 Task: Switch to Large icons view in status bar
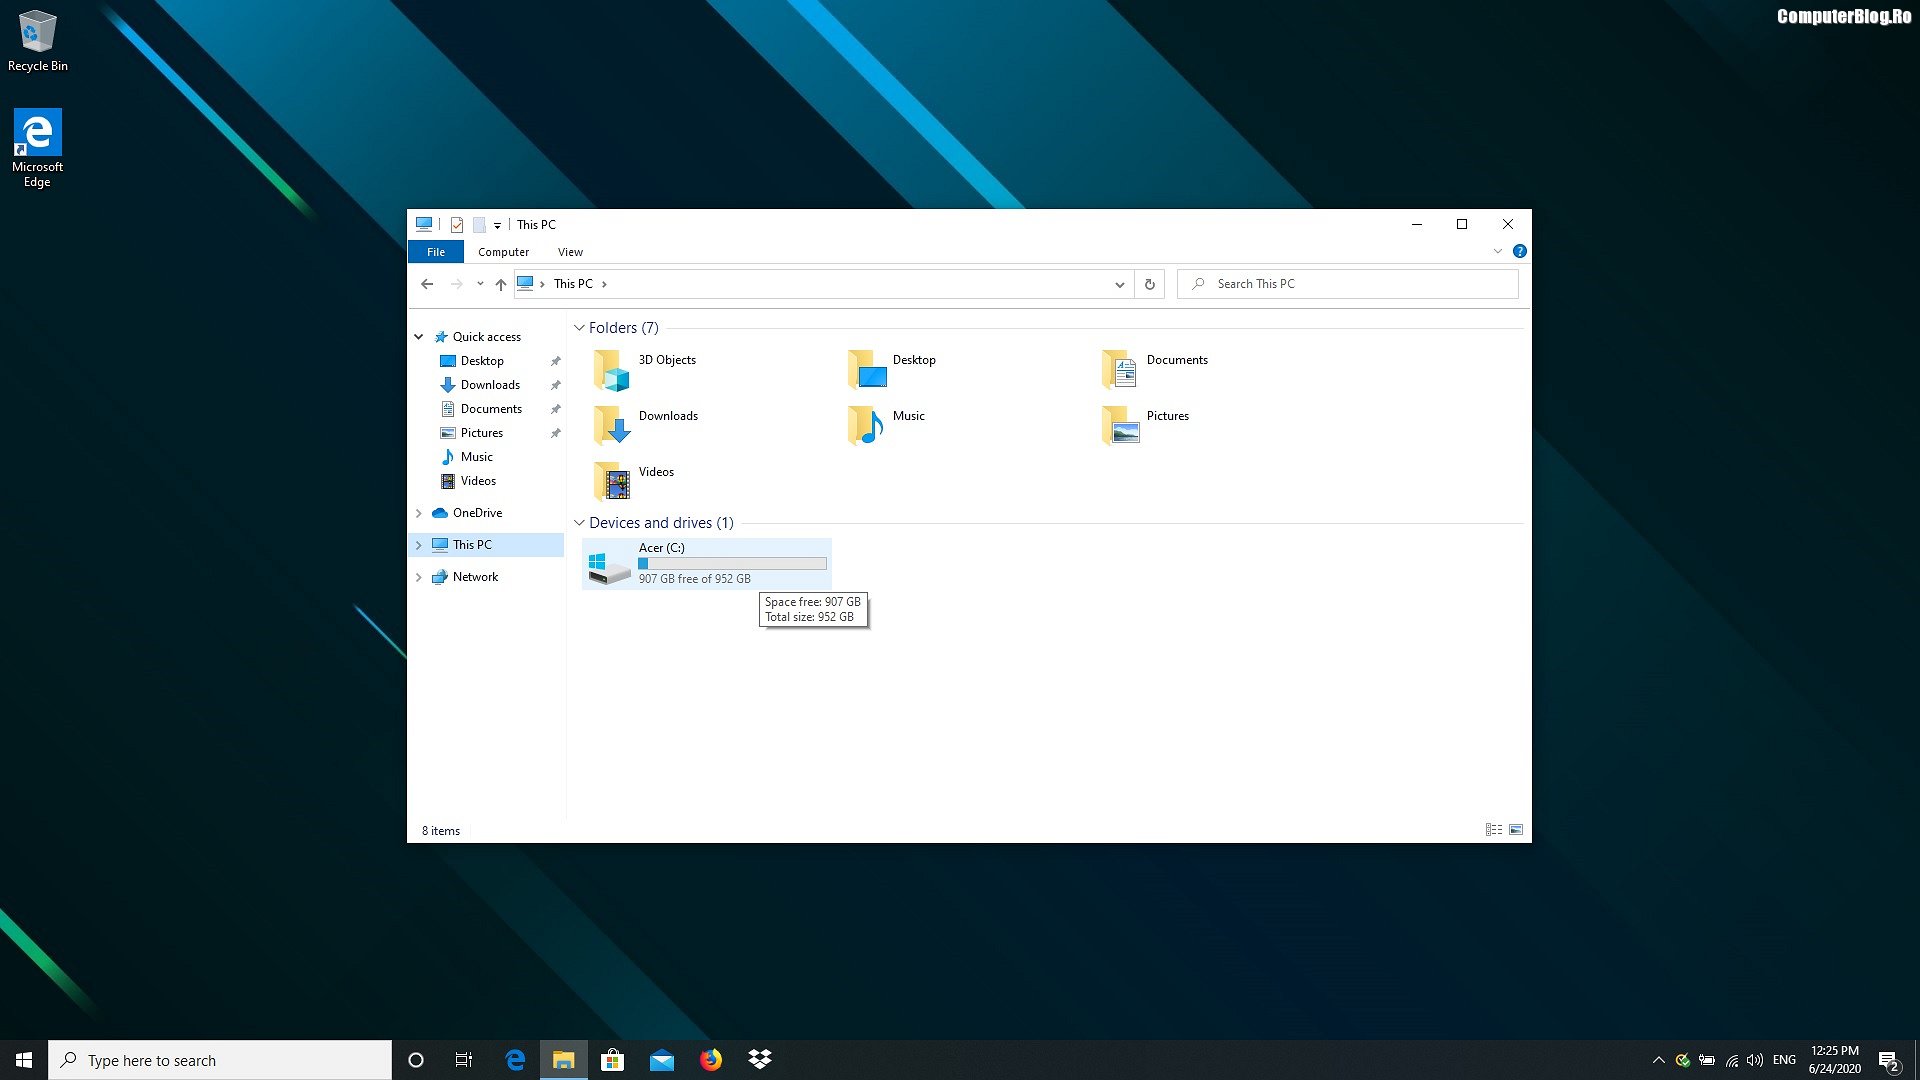(1516, 830)
